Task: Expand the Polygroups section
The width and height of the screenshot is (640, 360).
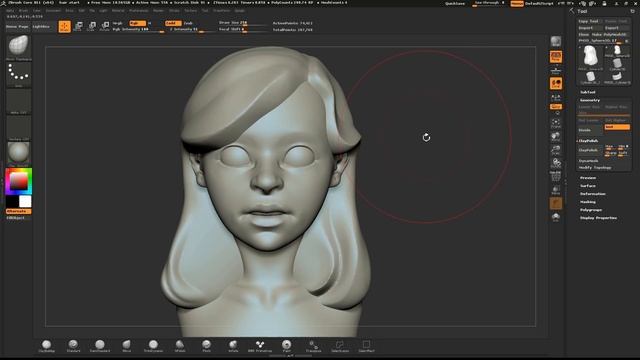Action: [591, 210]
